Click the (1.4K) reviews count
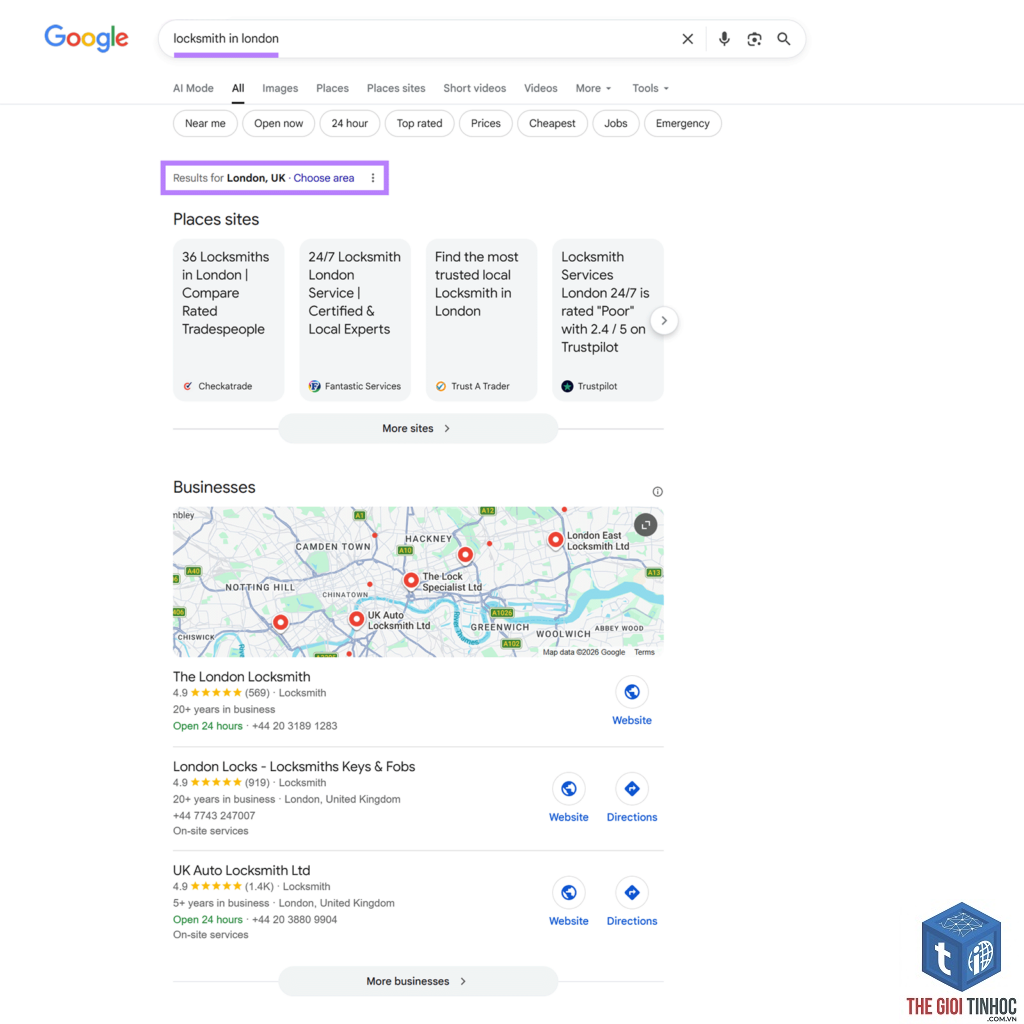This screenshot has width=1024, height=1024. [259, 886]
